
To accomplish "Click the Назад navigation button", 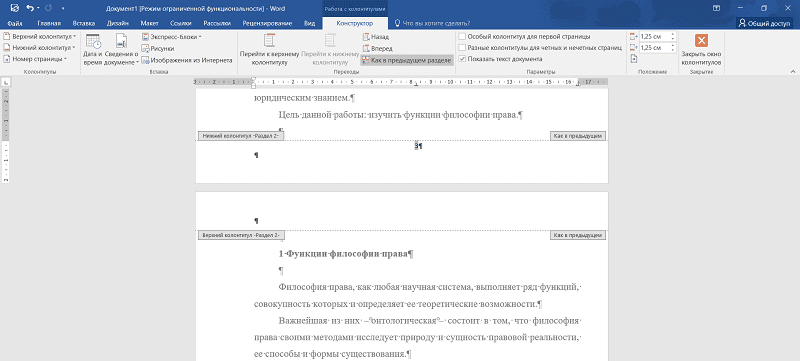I will [x=376, y=37].
